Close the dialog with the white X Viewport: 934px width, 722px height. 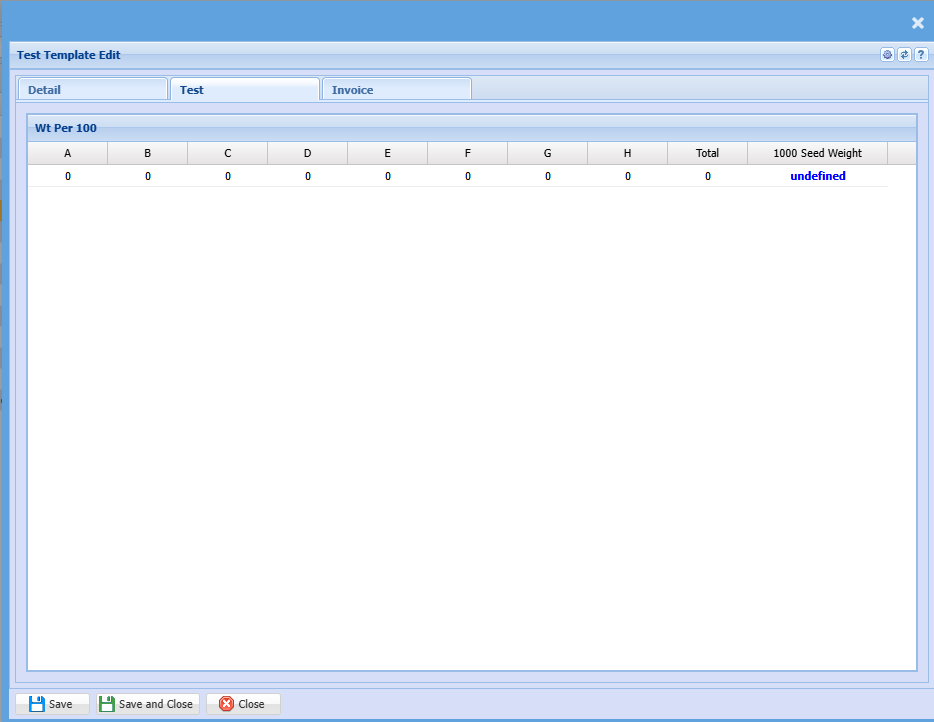click(x=917, y=23)
